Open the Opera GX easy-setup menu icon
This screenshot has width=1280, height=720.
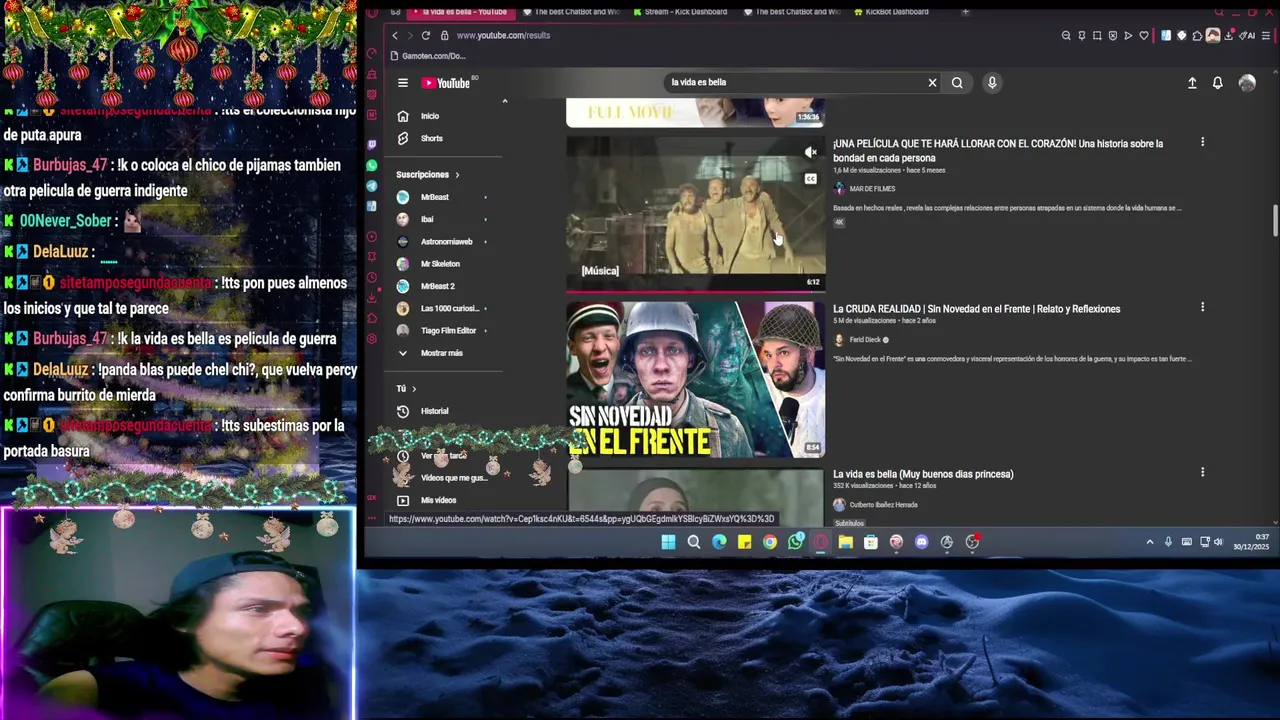click(1265, 35)
